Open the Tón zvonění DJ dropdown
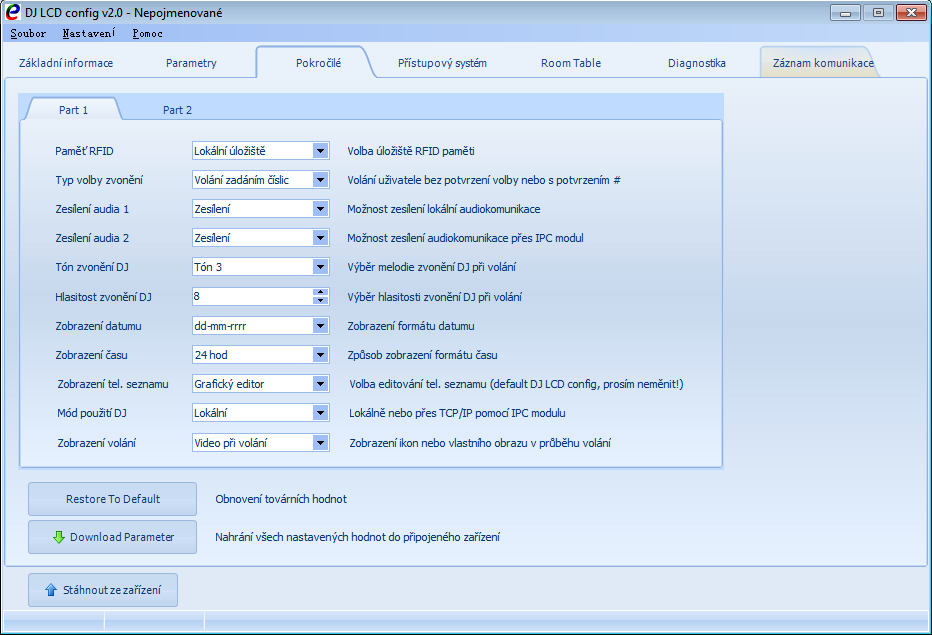 (320, 267)
